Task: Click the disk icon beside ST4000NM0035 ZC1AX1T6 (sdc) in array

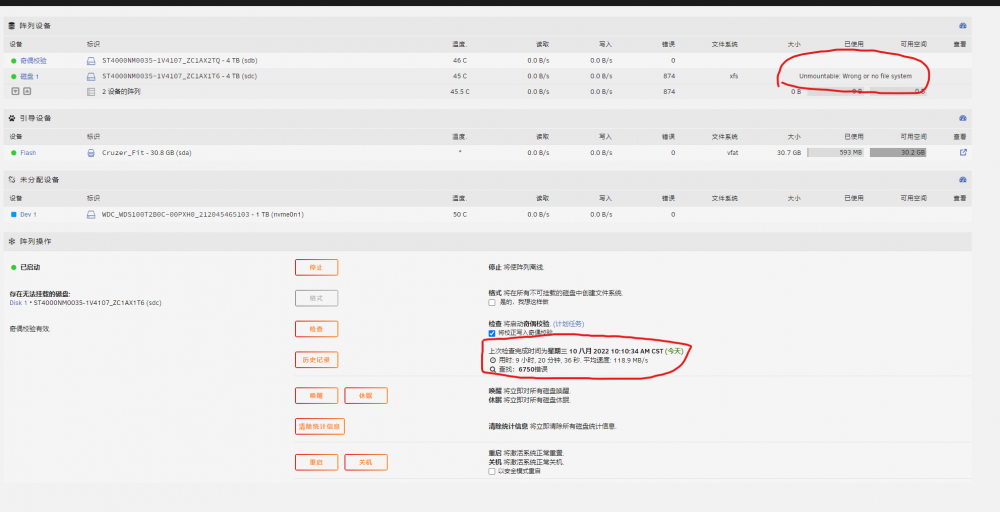Action: coord(91,76)
